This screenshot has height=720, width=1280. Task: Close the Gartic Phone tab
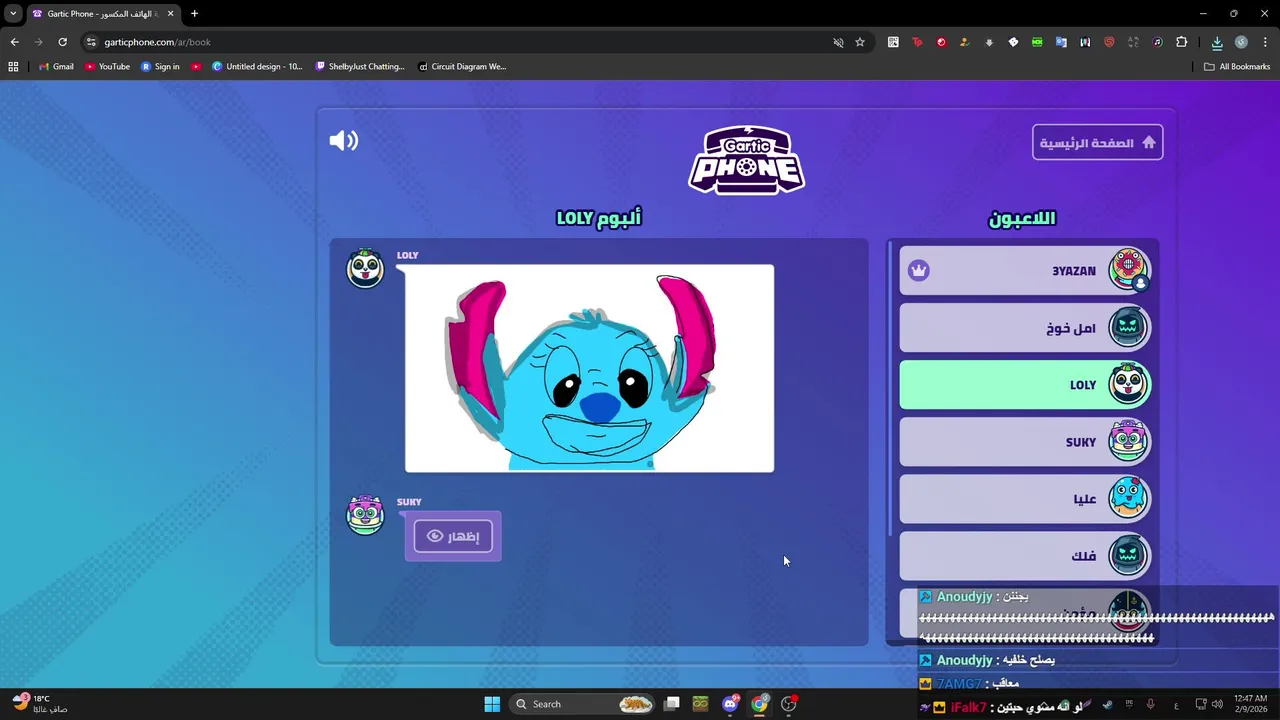tap(170, 14)
